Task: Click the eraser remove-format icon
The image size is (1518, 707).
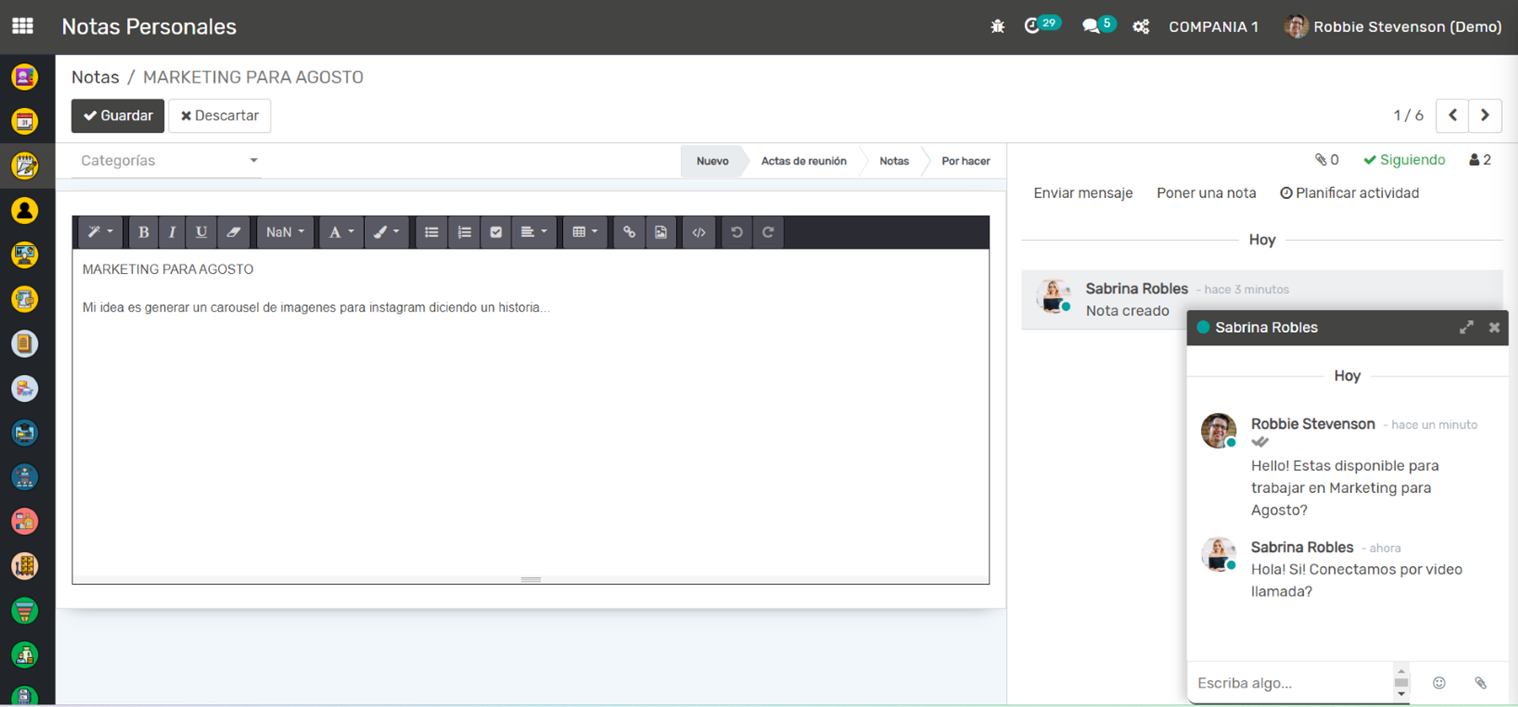Action: tap(233, 232)
